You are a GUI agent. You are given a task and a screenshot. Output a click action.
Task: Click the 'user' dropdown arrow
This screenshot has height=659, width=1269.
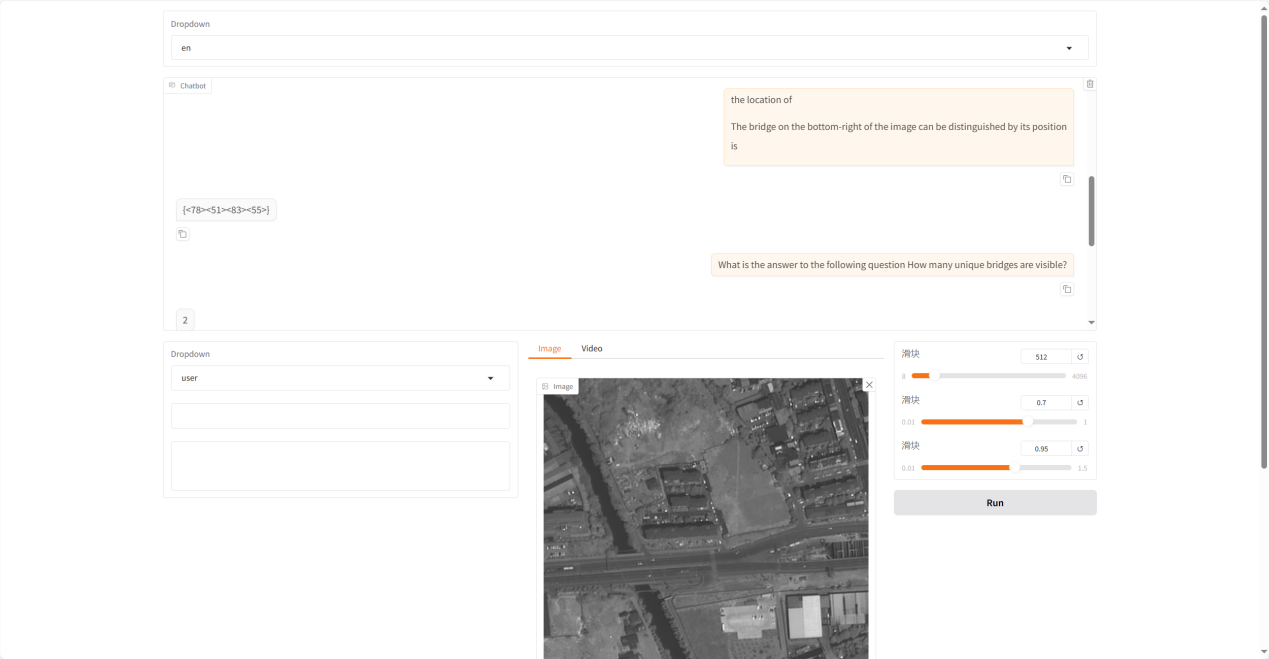tap(490, 378)
